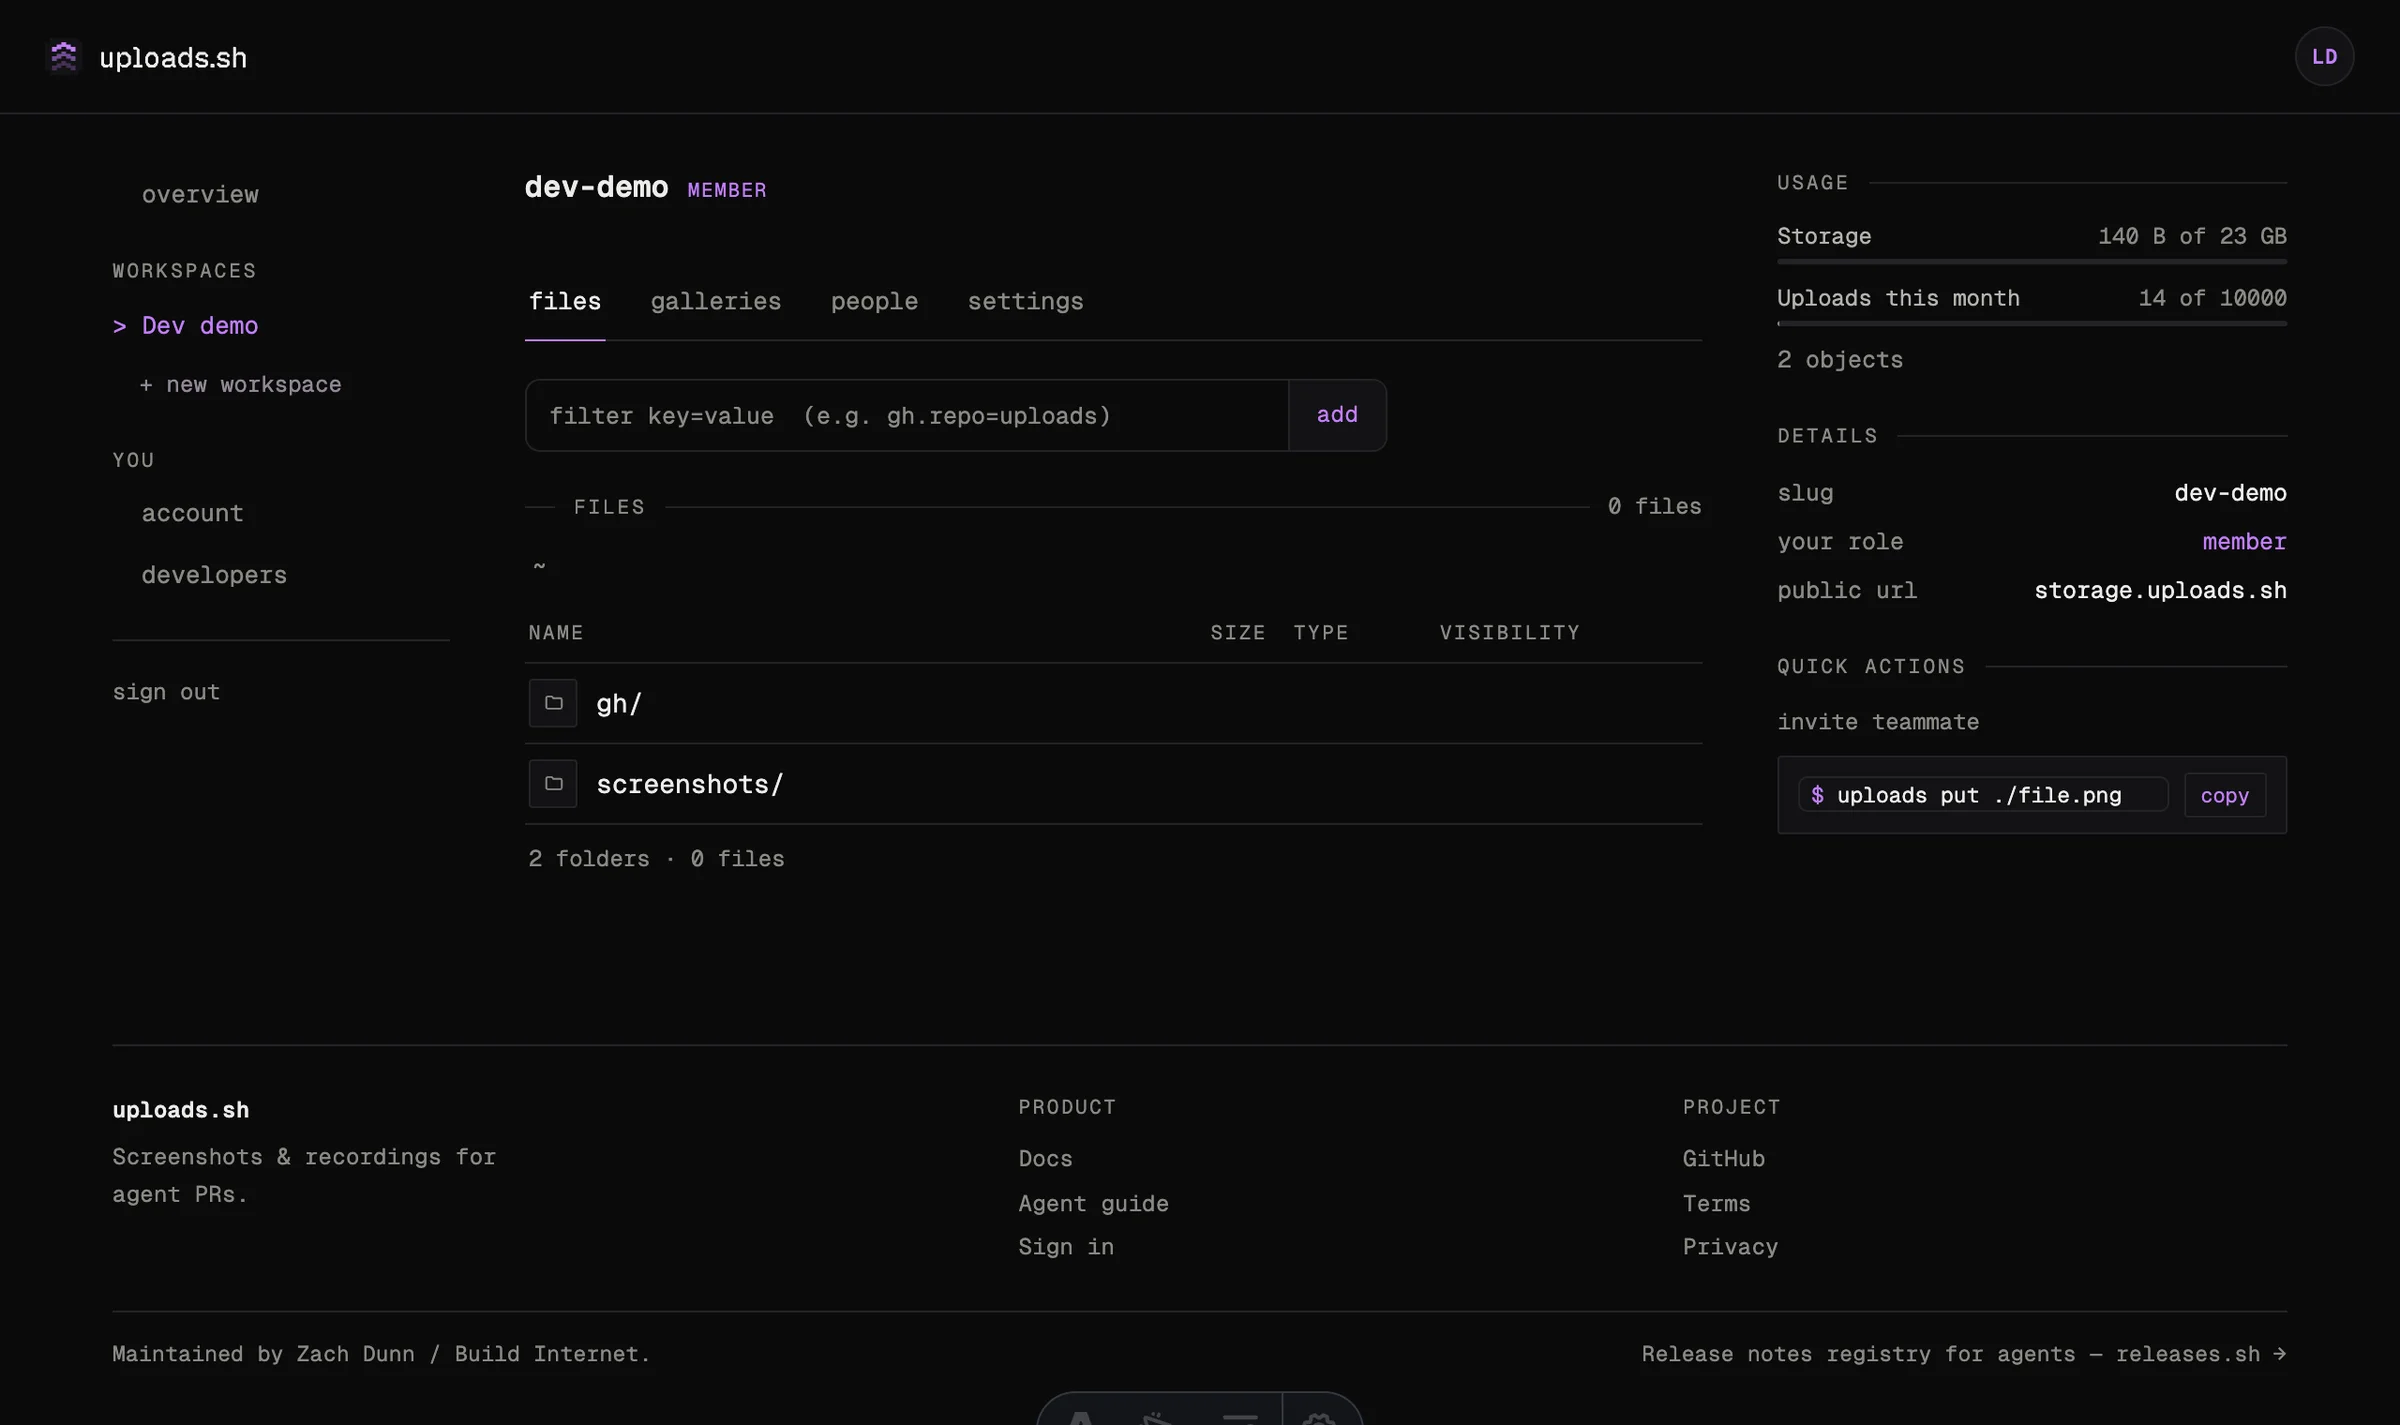Open the LD user avatar menu
2400x1425 pixels.
[2324, 57]
